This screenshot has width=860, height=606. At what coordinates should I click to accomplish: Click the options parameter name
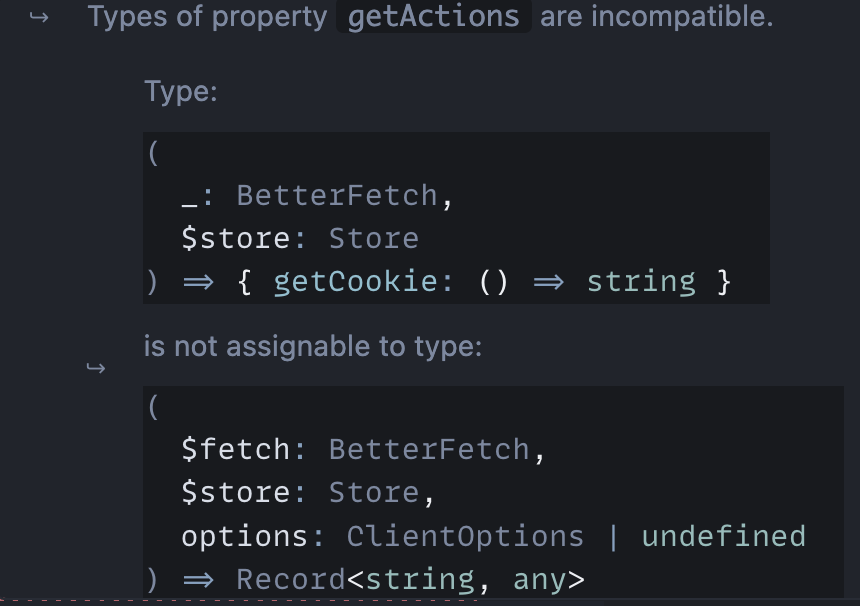245,536
